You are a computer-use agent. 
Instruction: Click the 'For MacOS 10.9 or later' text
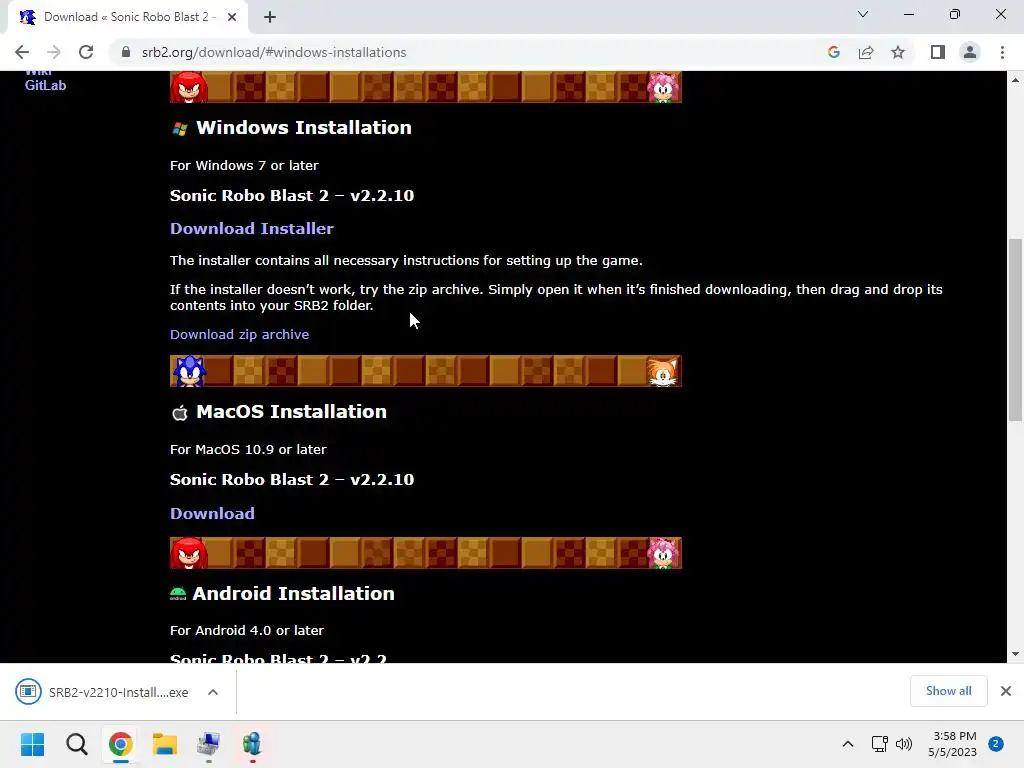point(248,449)
